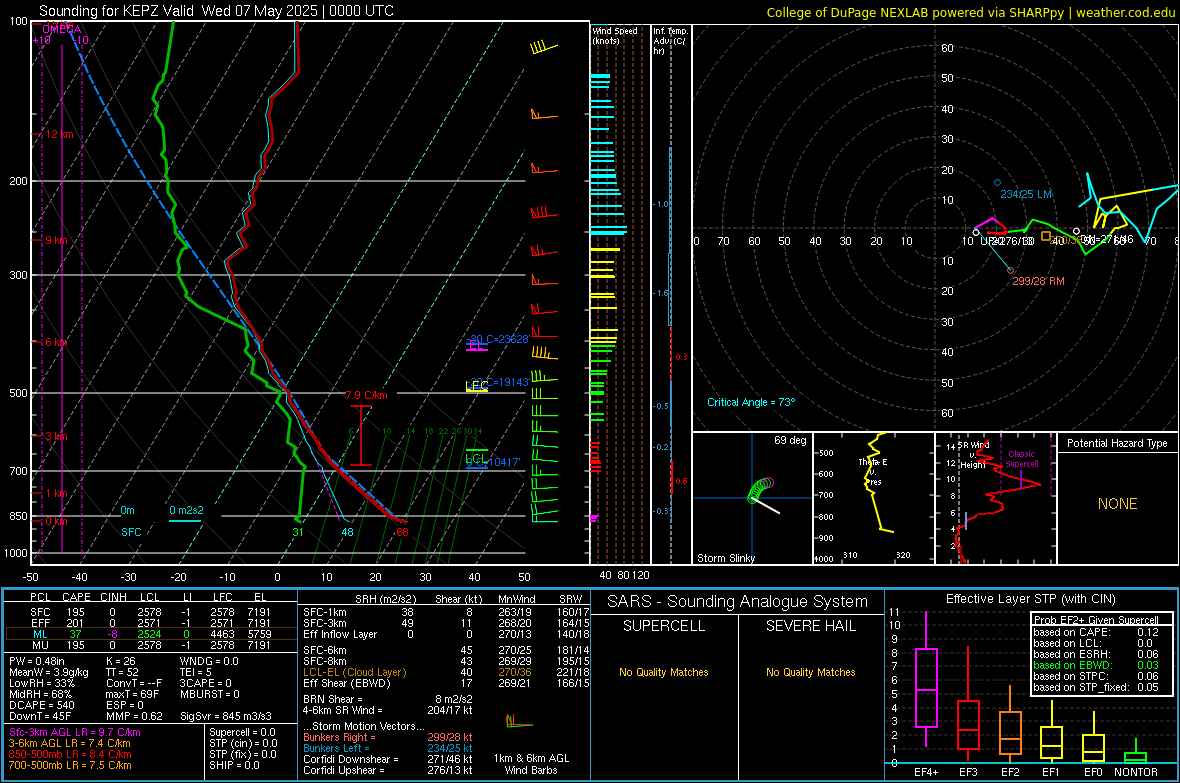This screenshot has width=1180, height=783.
Task: Click the '0 m2s2' effective SRH label
Action: (x=186, y=510)
